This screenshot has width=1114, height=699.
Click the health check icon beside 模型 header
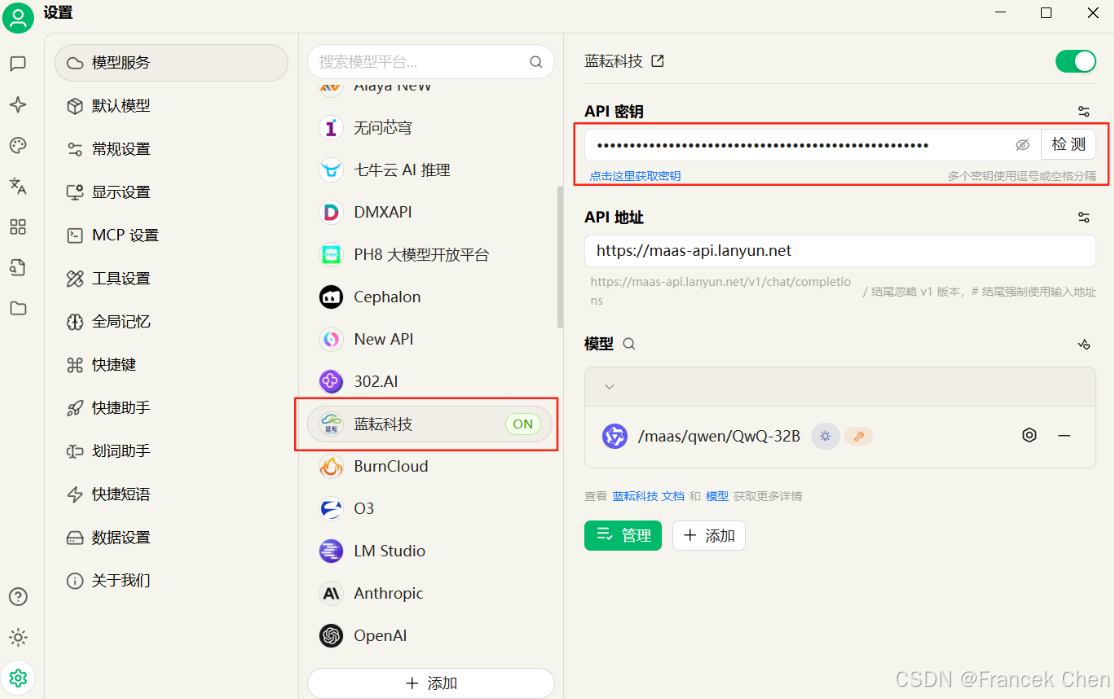[1083, 345]
